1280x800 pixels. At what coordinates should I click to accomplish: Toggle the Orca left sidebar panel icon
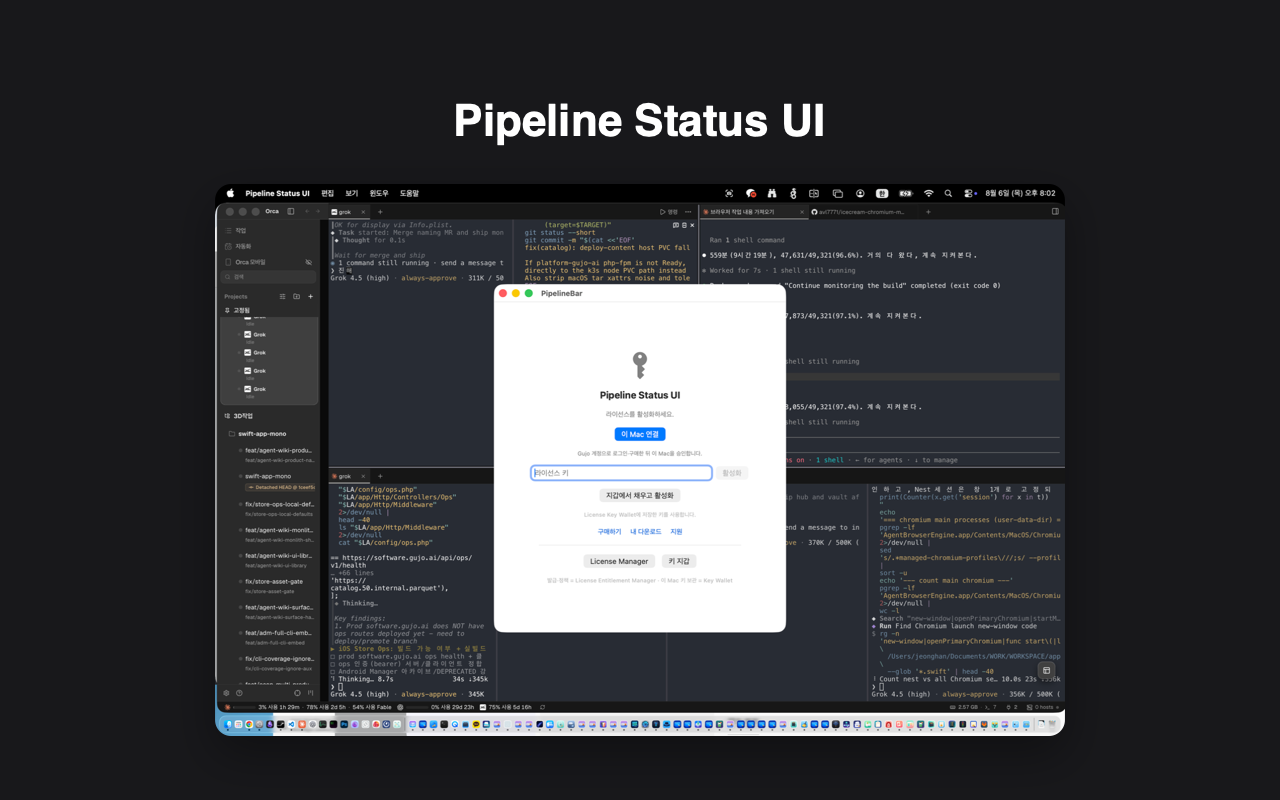pos(291,211)
